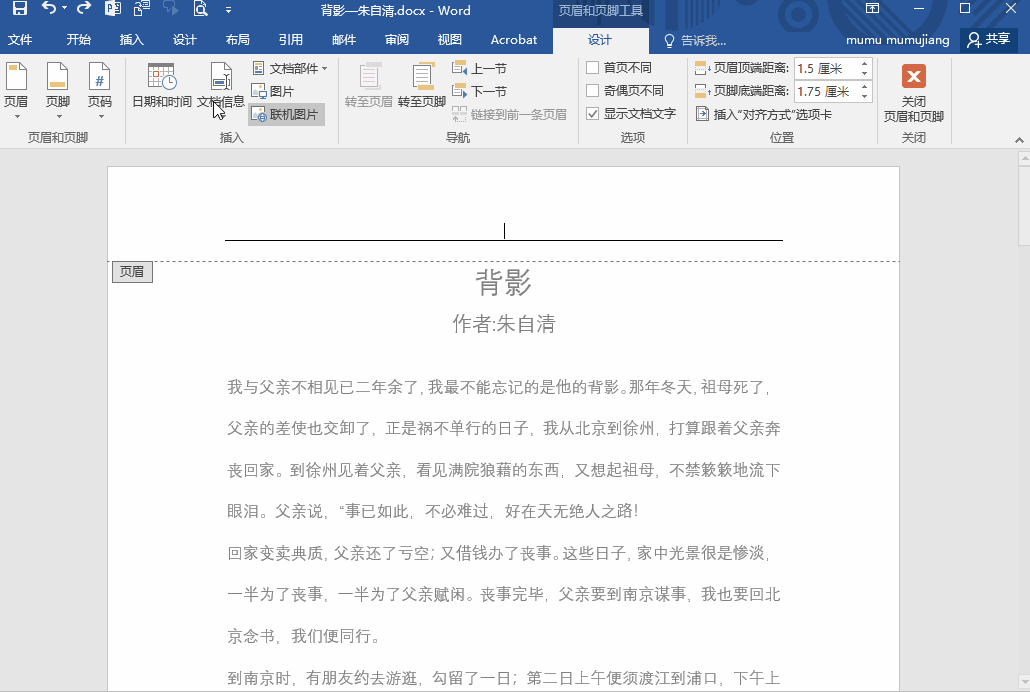
Task: Open the Undo history dropdown arrow
Action: pyautogui.click(x=64, y=9)
